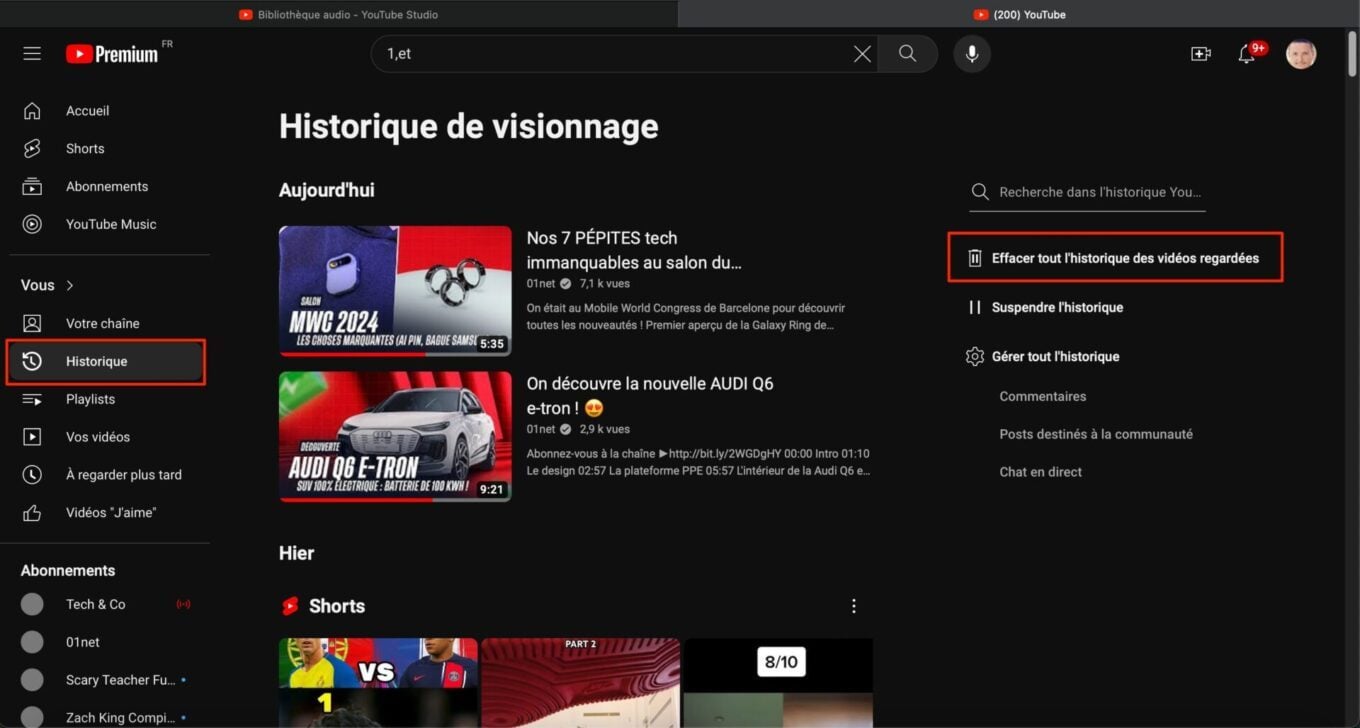
Task: Click the Tech & Co channel avatar
Action: tap(32, 604)
